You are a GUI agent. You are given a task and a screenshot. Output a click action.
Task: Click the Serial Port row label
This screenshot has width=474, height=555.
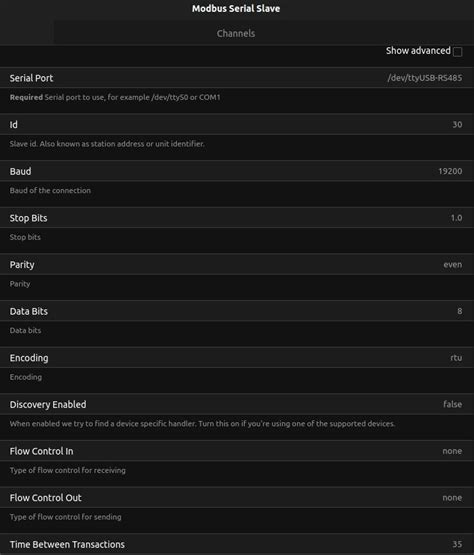tap(31, 78)
